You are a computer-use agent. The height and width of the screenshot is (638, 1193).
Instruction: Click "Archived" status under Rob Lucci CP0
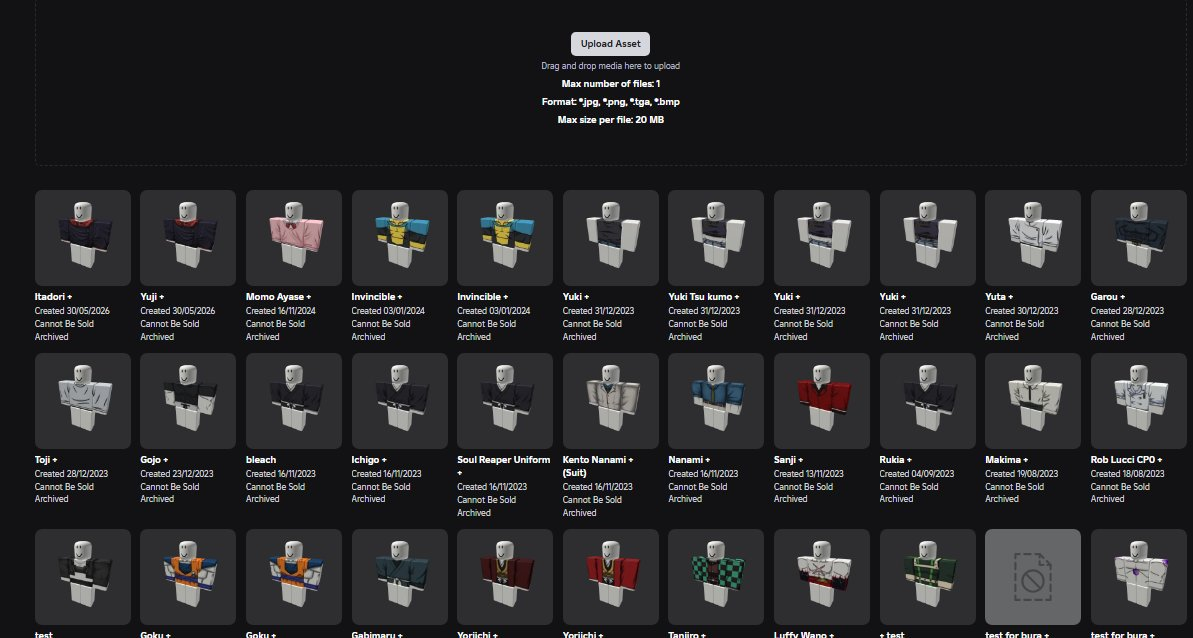[1107, 500]
